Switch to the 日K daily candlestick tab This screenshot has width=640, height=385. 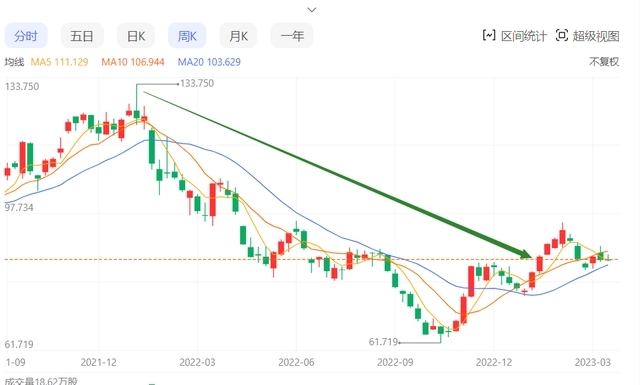tap(136, 36)
